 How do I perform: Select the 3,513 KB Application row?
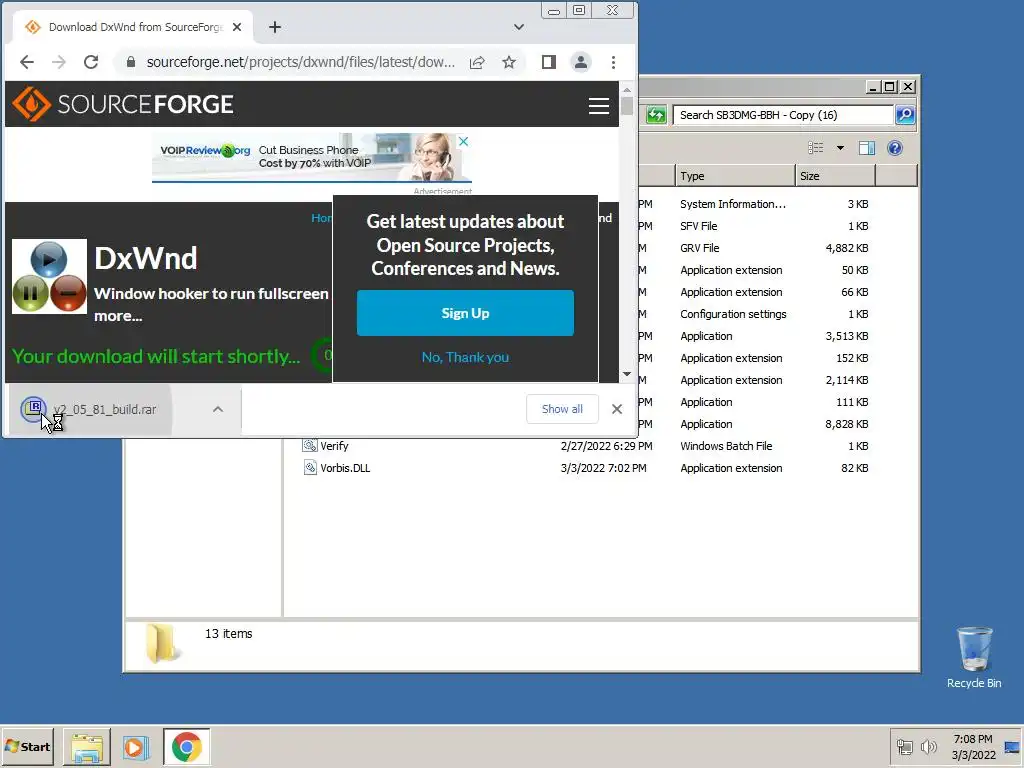774,336
